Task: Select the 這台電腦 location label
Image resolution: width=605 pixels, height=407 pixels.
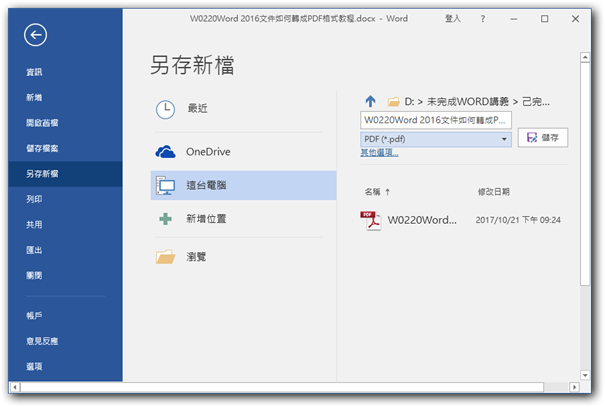Action: pos(206,186)
